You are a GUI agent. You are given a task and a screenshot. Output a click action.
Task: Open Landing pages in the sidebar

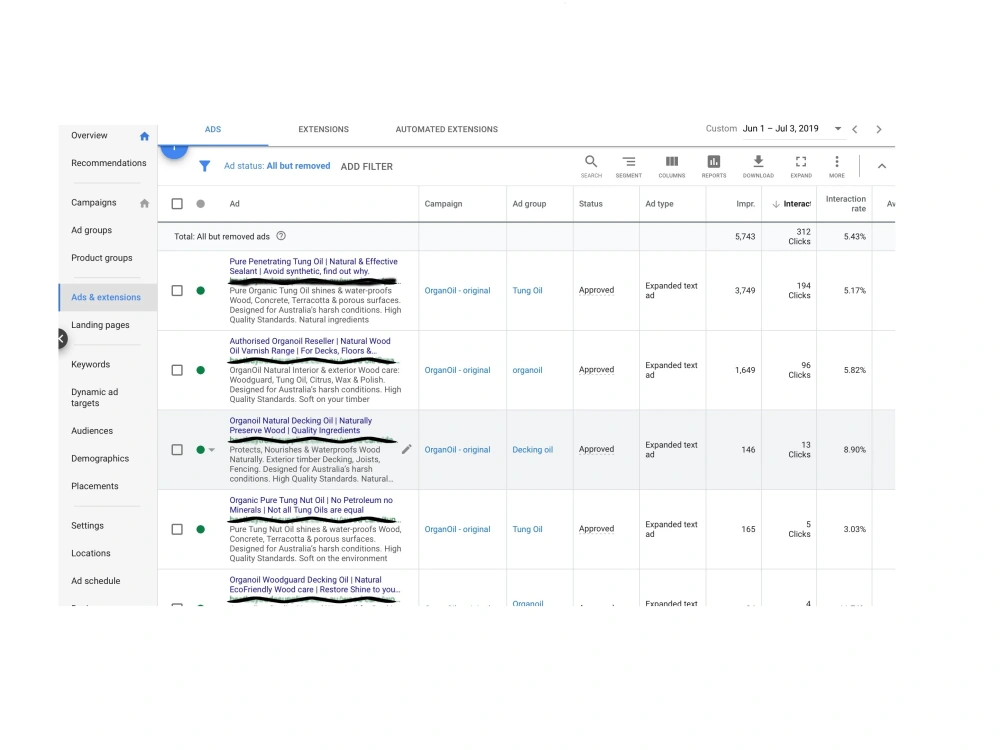(x=100, y=325)
